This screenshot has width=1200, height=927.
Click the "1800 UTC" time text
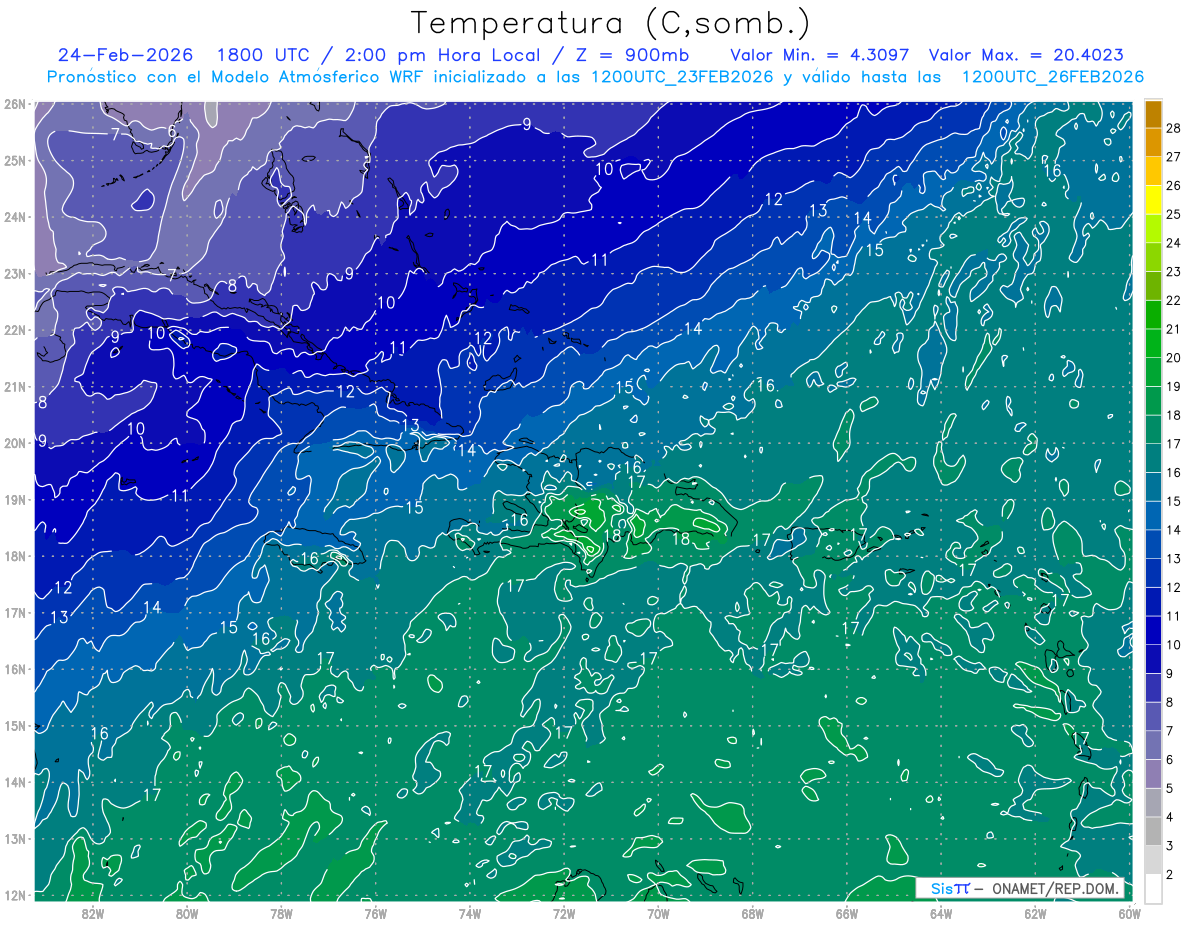tap(265, 55)
